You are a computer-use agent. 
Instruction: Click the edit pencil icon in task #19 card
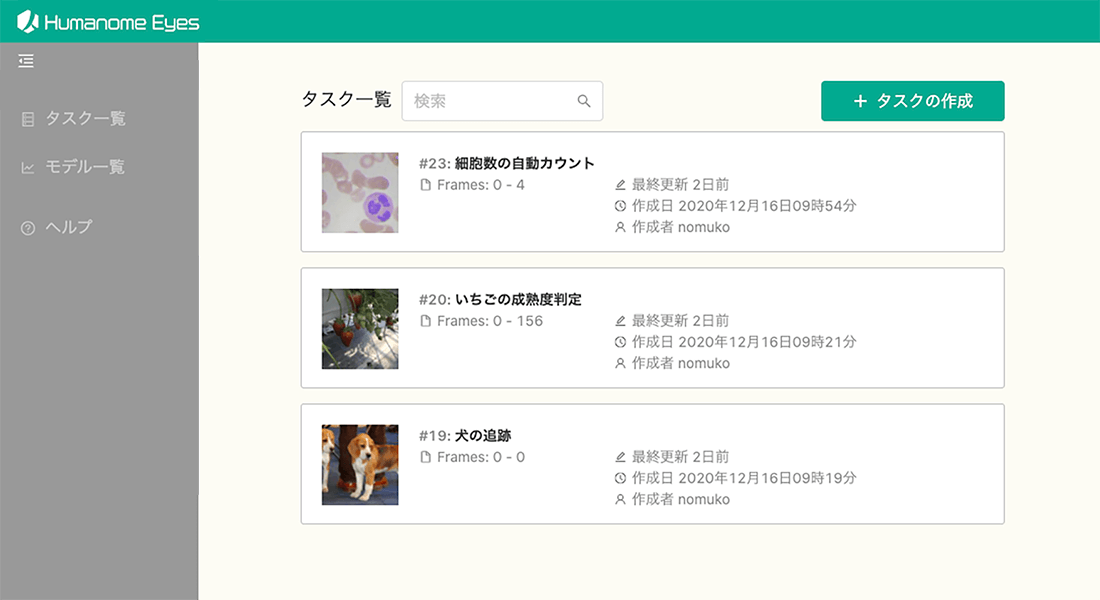(620, 458)
